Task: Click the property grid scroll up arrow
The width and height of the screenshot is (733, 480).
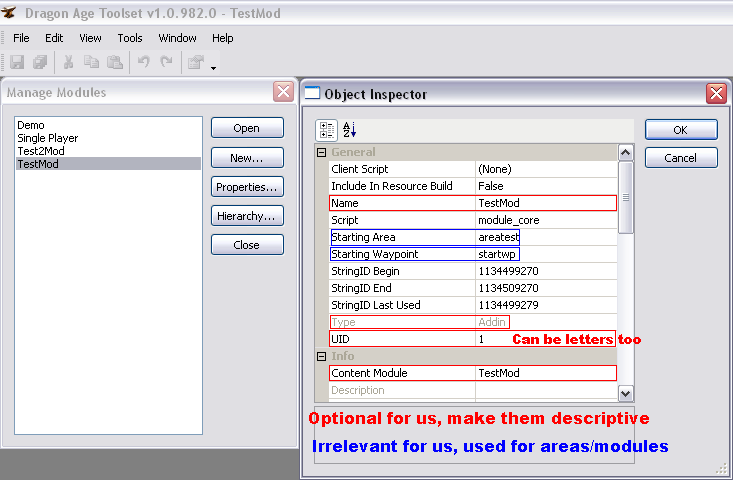Action: (625, 152)
